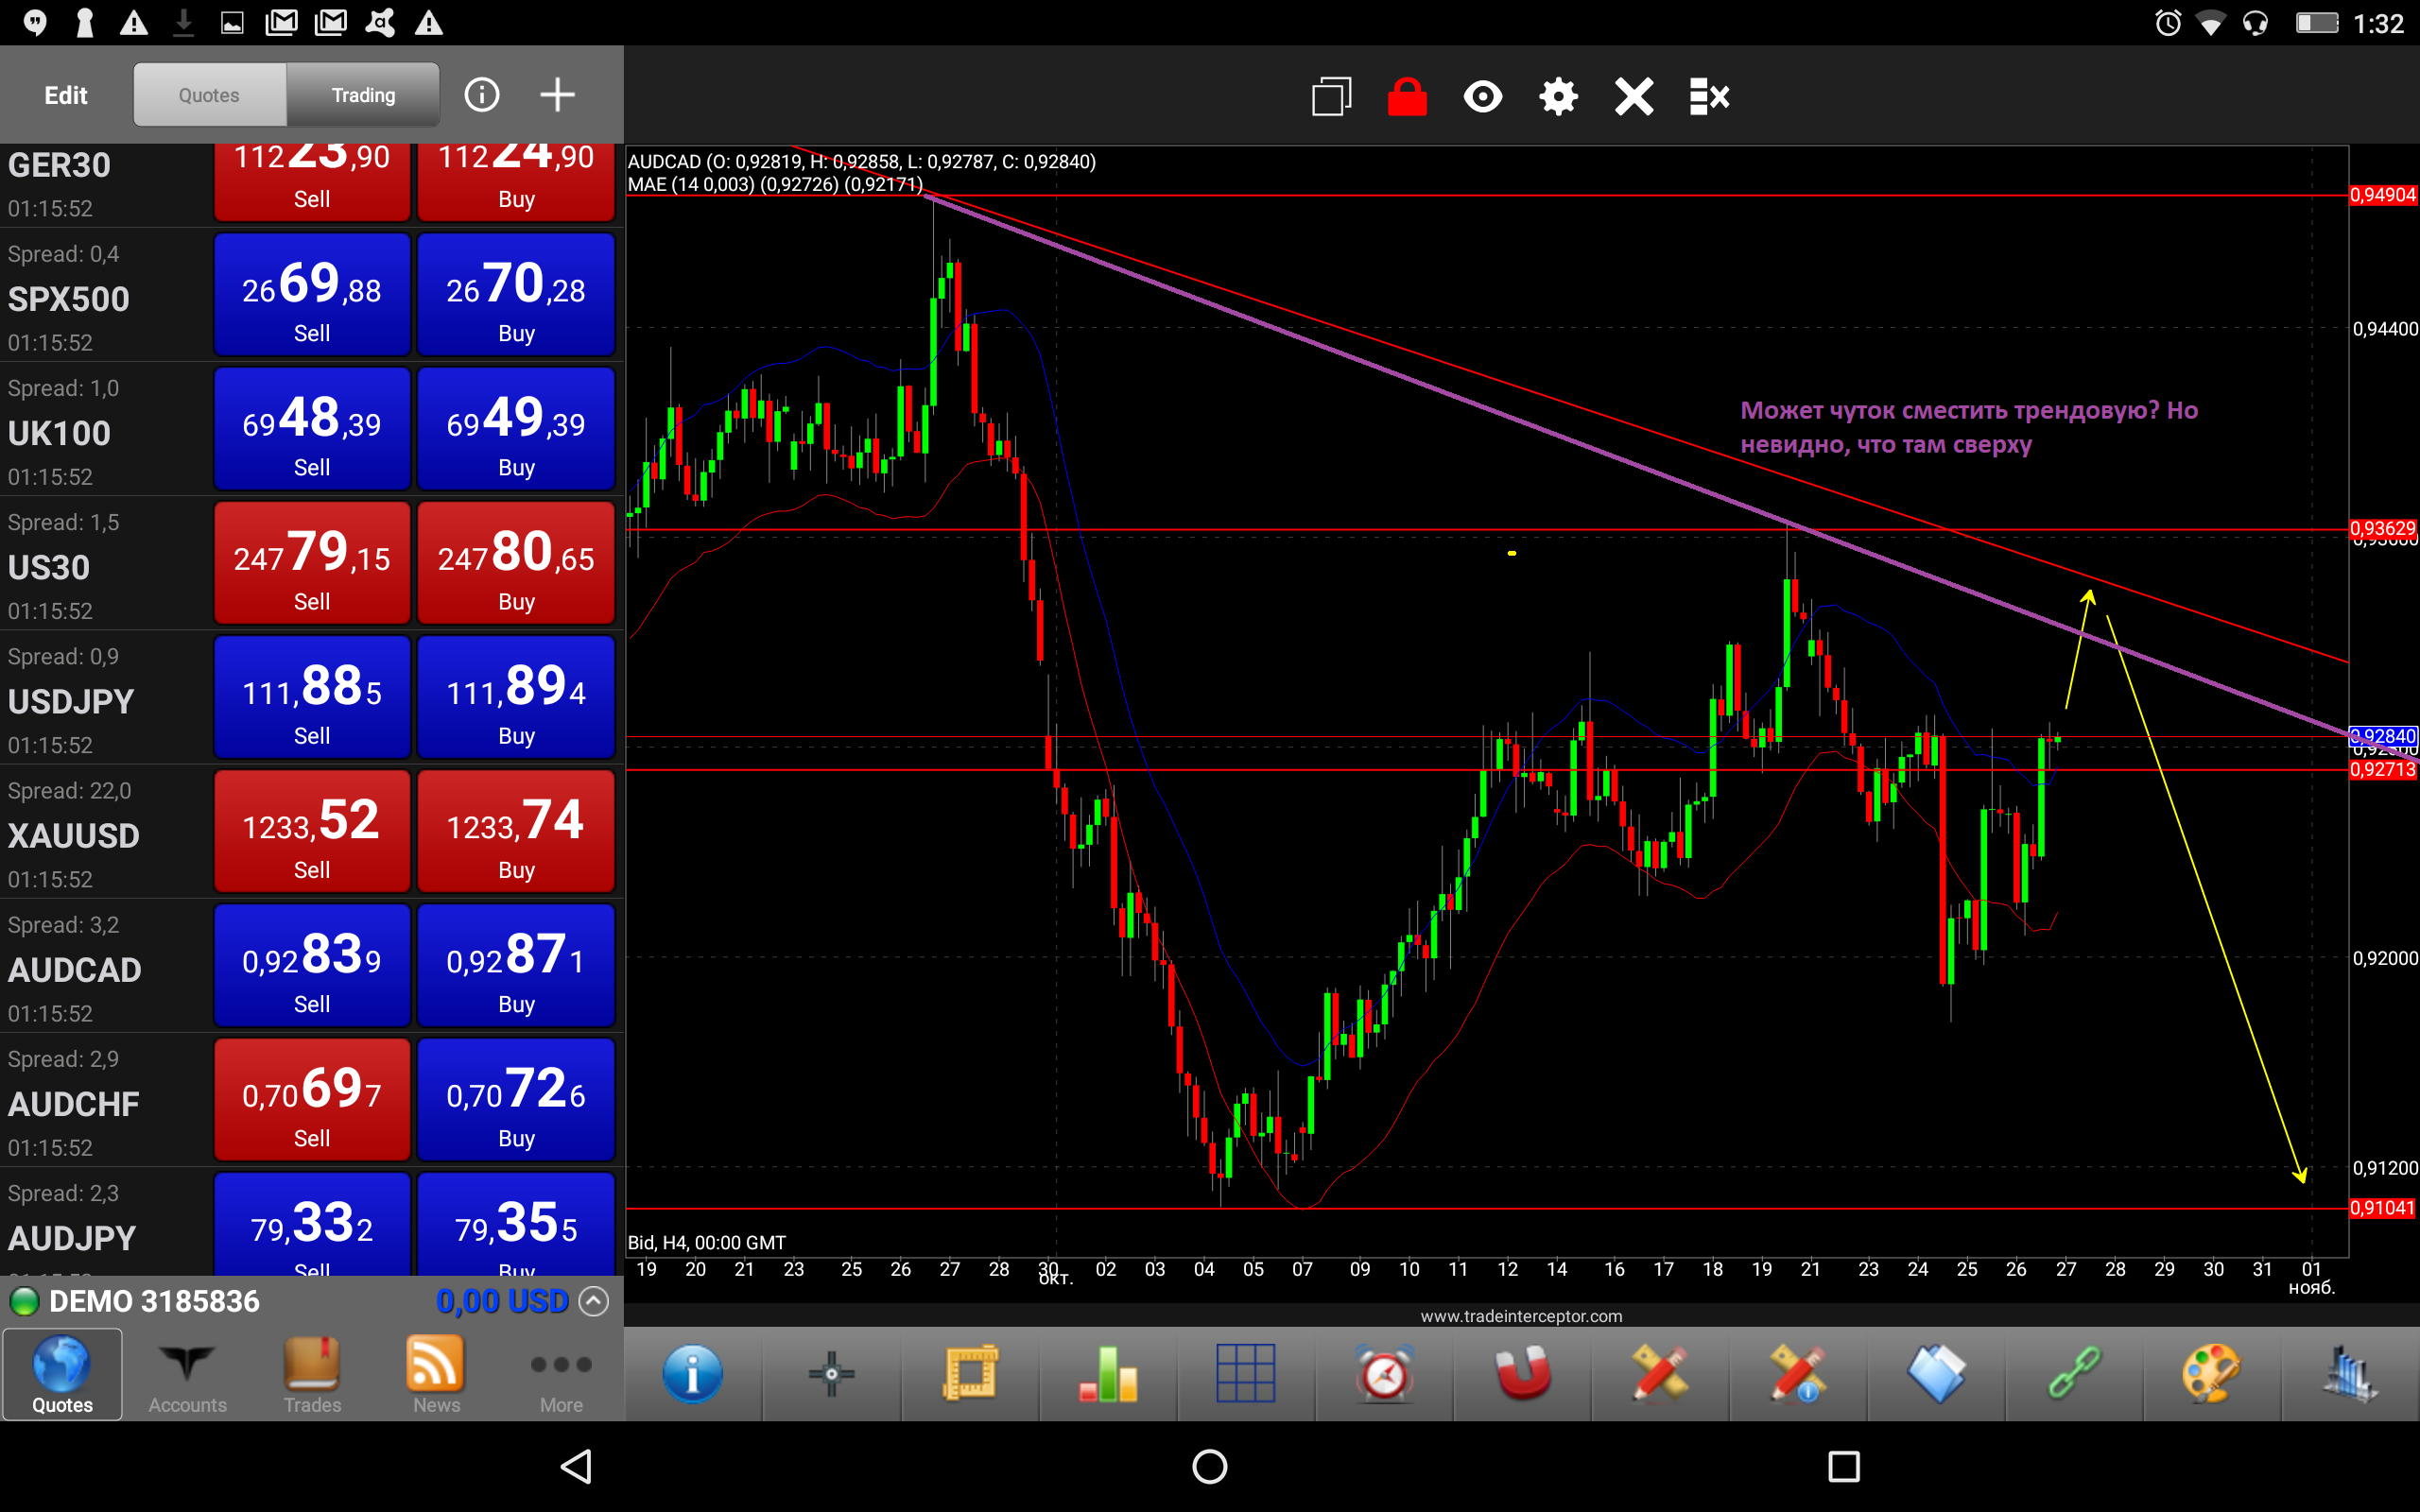The height and width of the screenshot is (1512, 2420).
Task: Open the bar chart type icon
Action: (x=1108, y=1373)
